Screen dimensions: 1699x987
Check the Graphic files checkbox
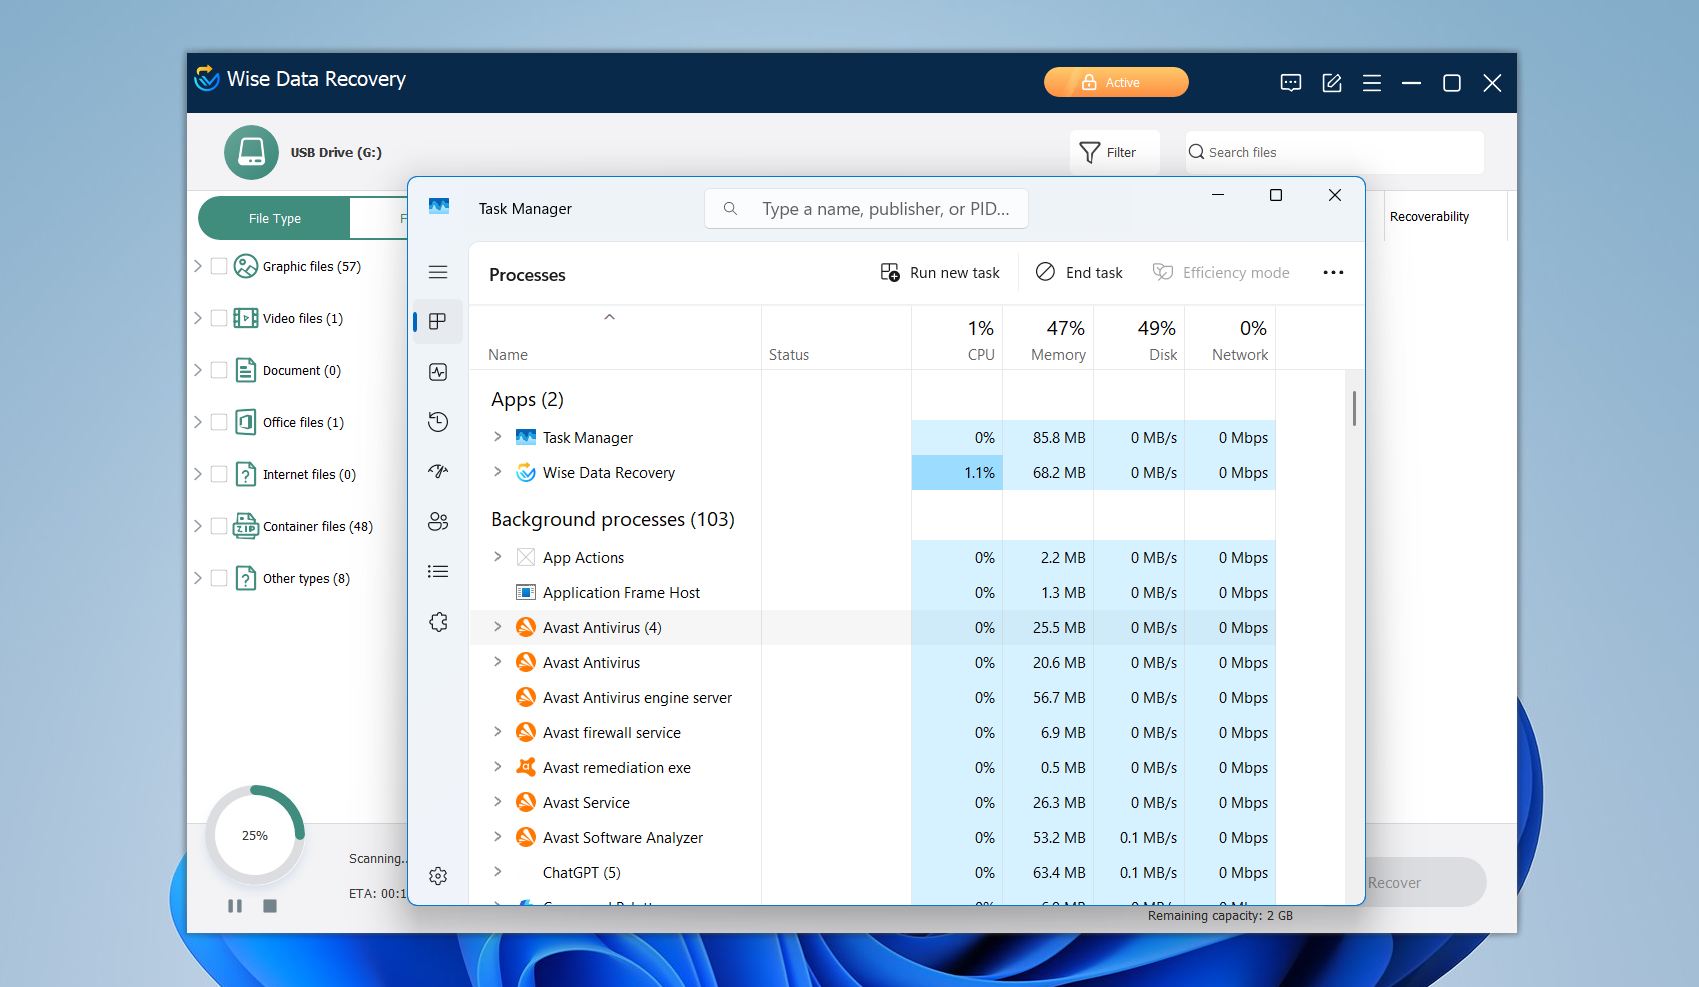(220, 265)
